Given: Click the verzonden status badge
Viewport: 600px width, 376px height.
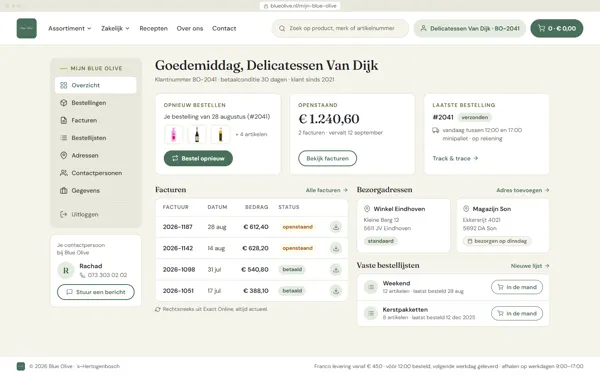Looking at the screenshot, I should tap(474, 117).
